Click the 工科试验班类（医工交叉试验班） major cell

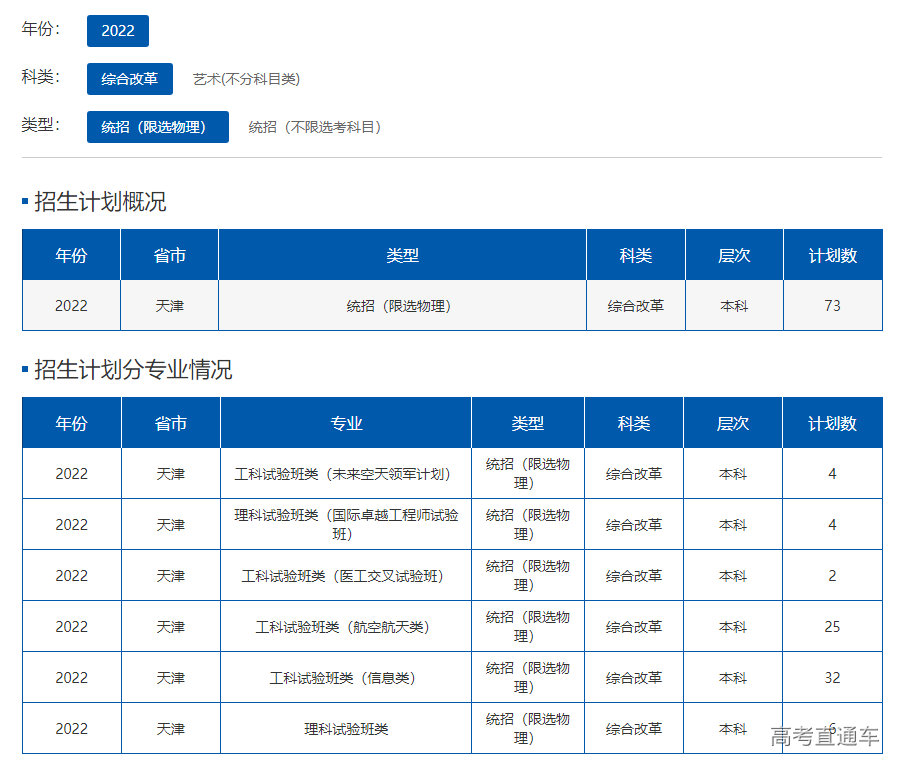coord(346,576)
